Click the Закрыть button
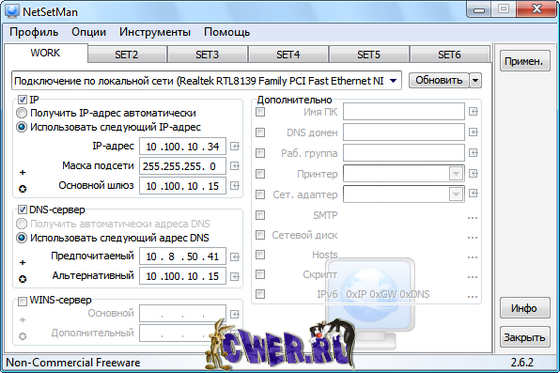The width and height of the screenshot is (560, 373). (524, 337)
